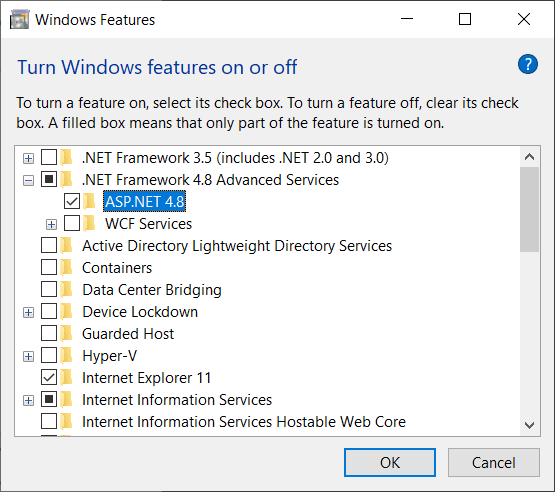Click the folder icon beside Internet Explorer 11
Image resolution: width=555 pixels, height=492 pixels.
67,378
